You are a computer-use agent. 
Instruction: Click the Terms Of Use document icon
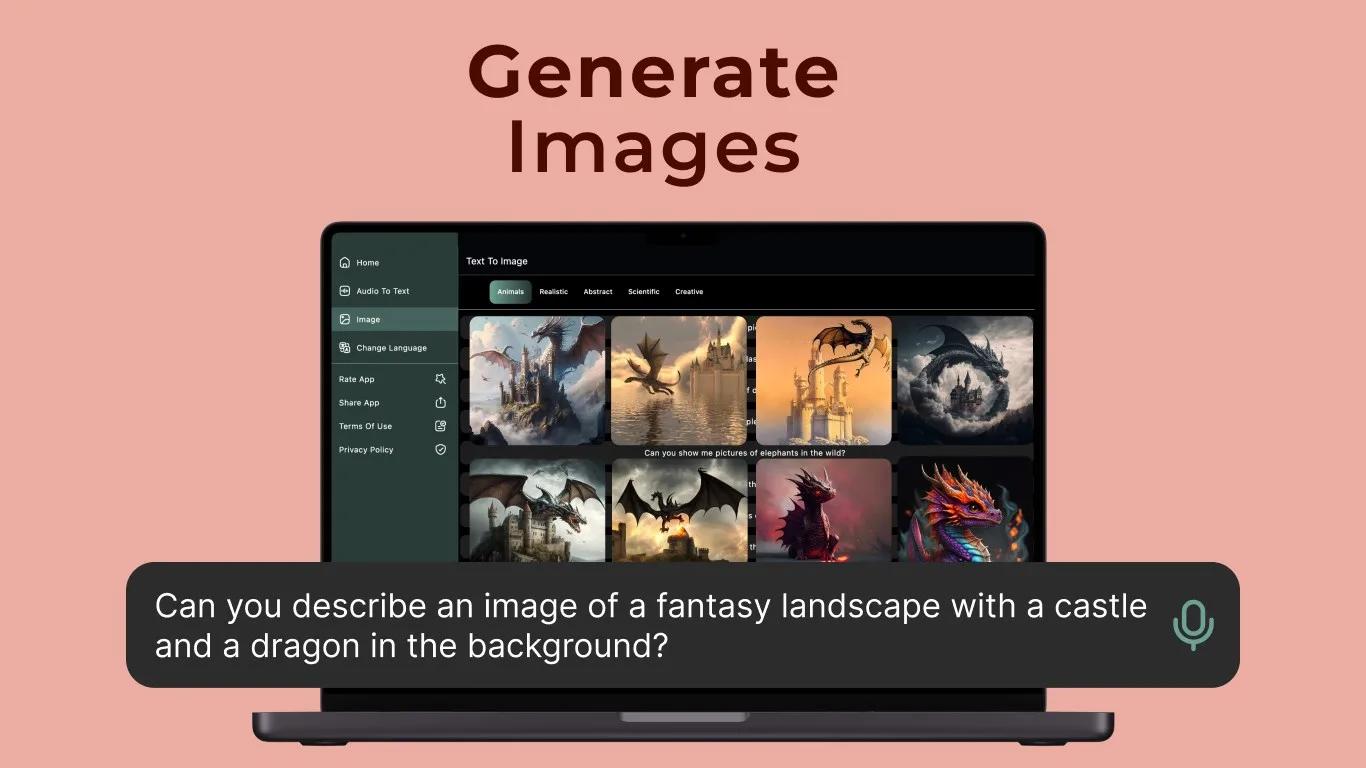tap(441, 426)
